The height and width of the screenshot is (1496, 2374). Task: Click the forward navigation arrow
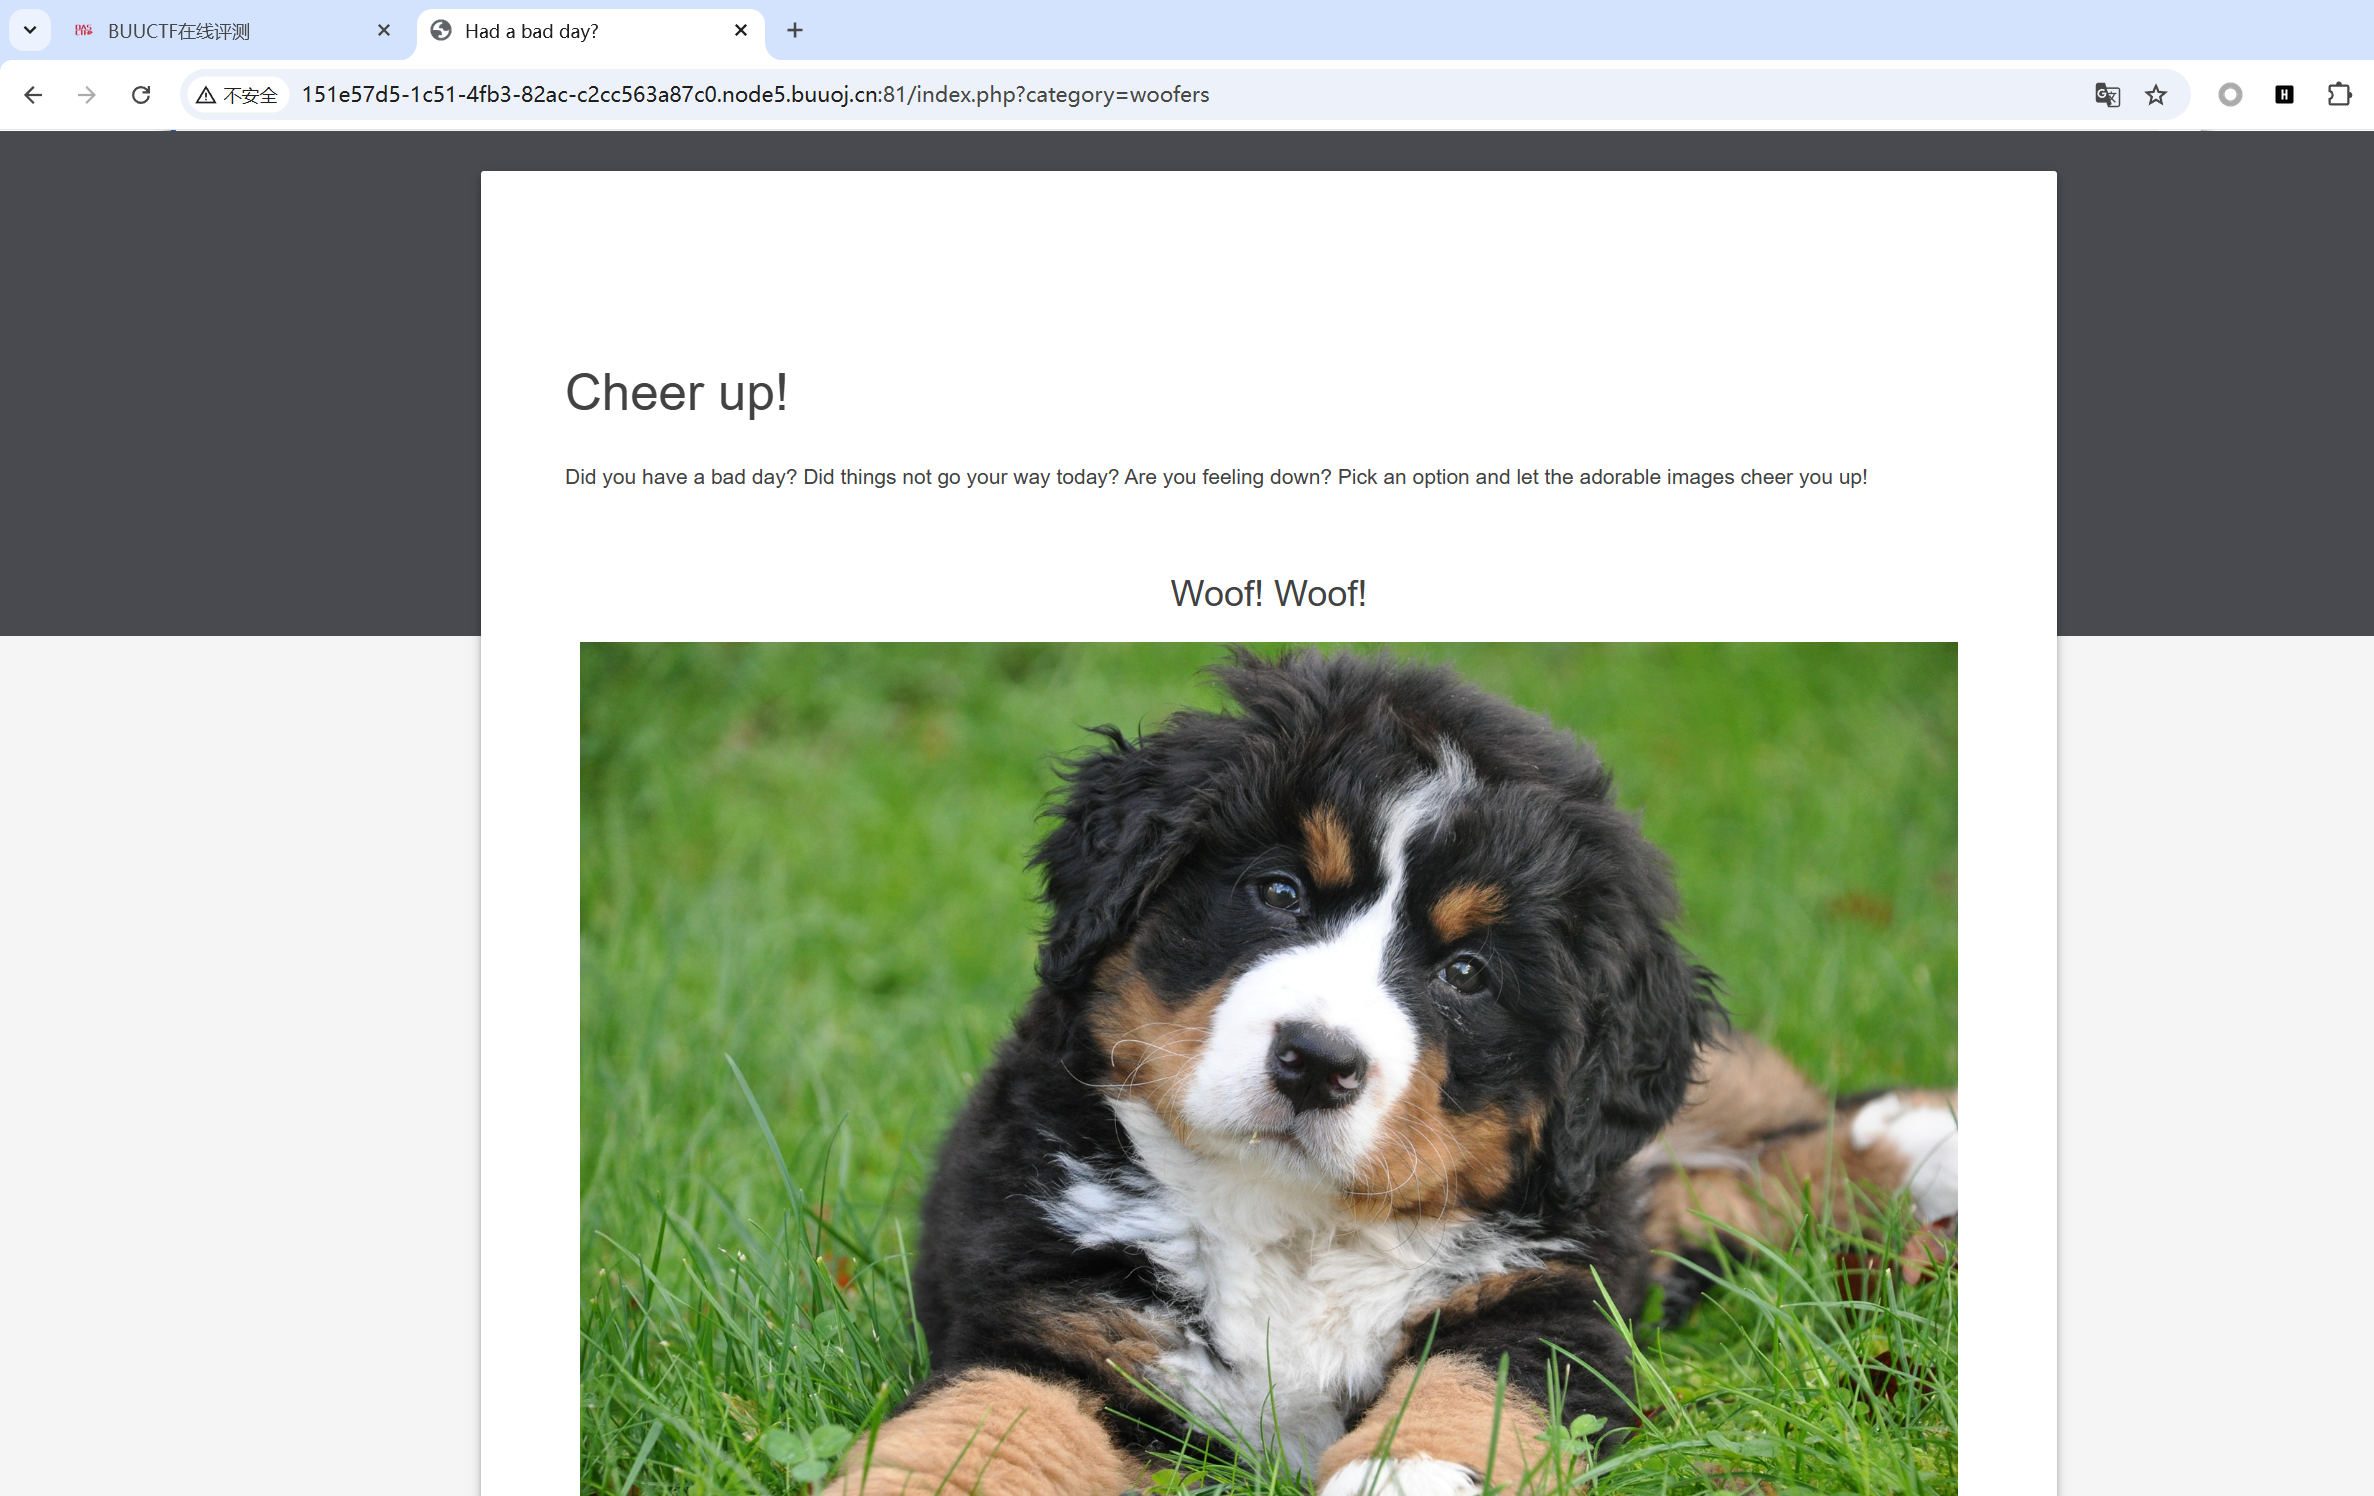[87, 95]
